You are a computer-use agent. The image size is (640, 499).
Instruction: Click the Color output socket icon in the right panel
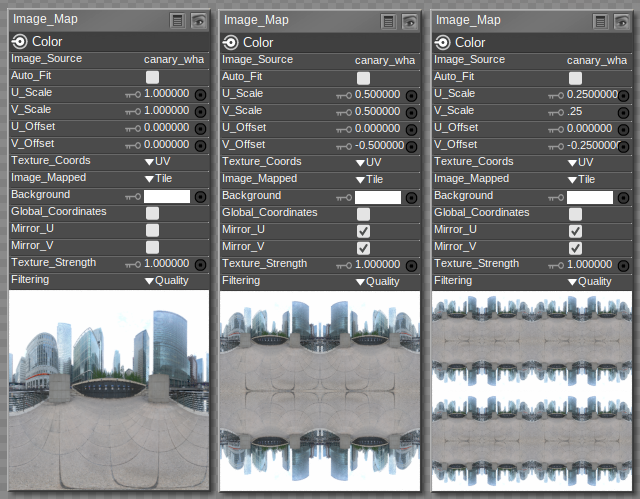pos(442,42)
